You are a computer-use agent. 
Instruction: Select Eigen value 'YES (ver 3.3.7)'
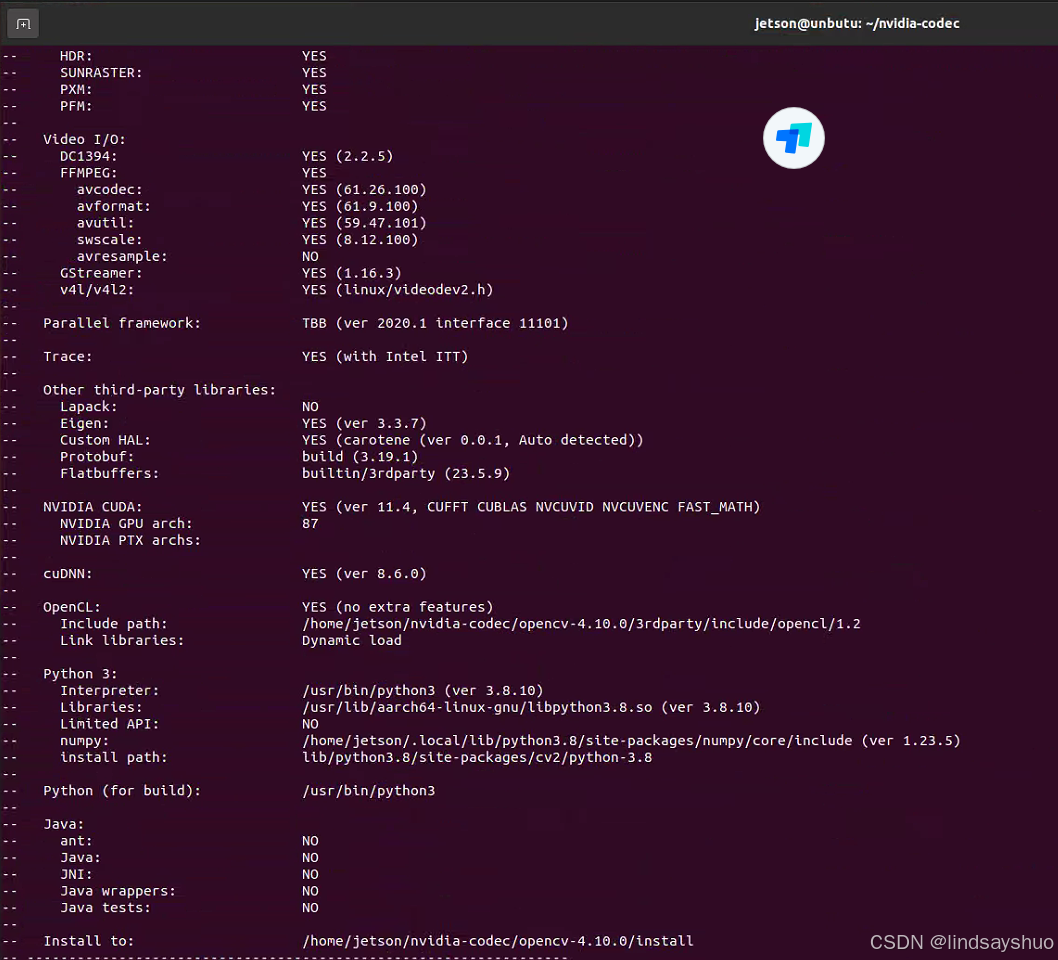click(x=364, y=424)
